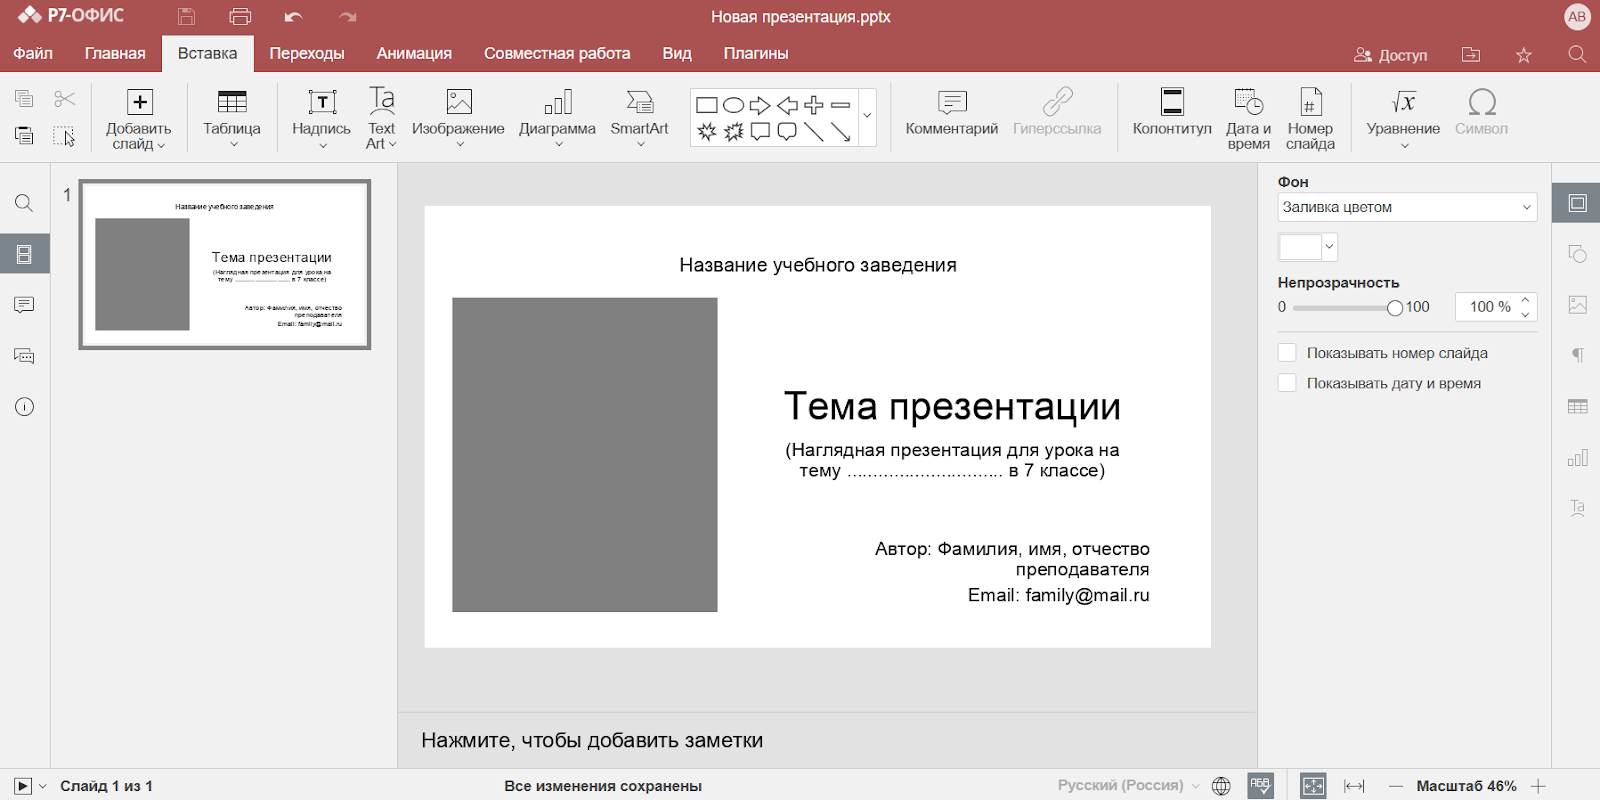Enable Показывать номер слайда checkbox

[x=1287, y=352]
